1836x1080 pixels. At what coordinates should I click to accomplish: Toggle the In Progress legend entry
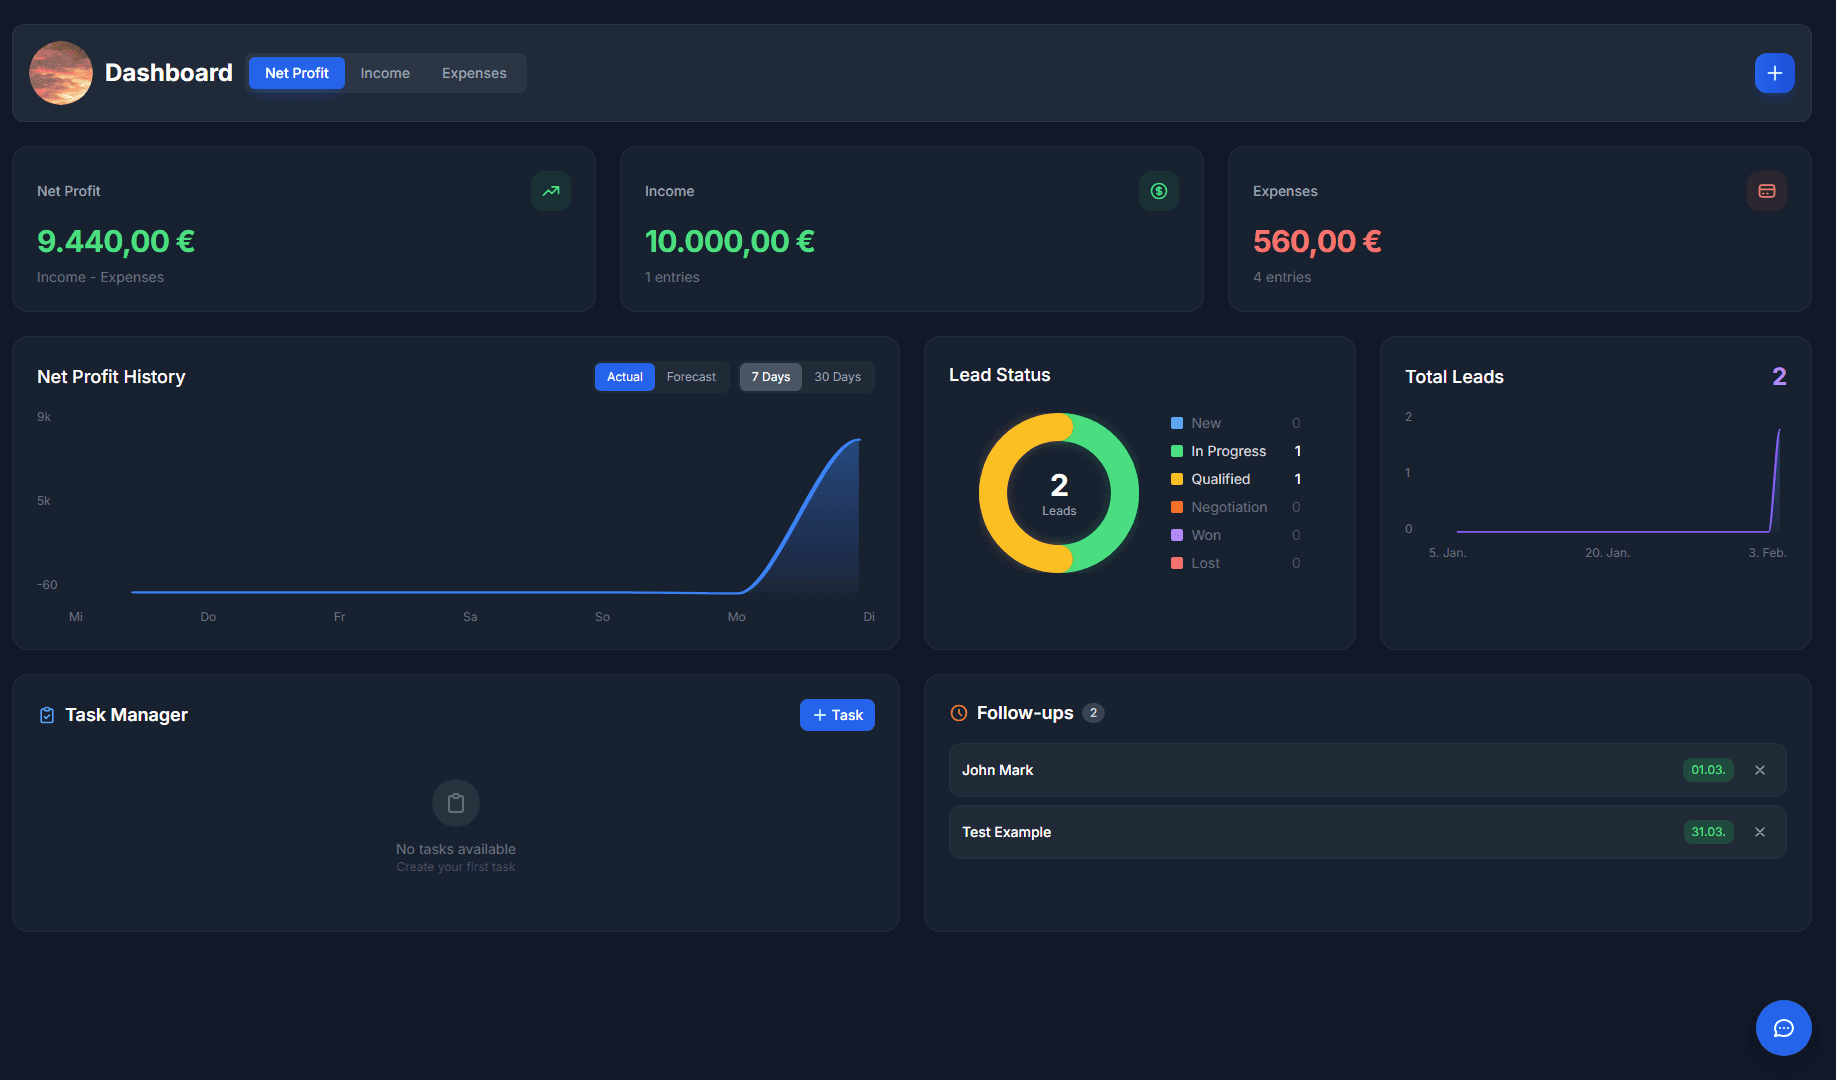pyautogui.click(x=1228, y=451)
